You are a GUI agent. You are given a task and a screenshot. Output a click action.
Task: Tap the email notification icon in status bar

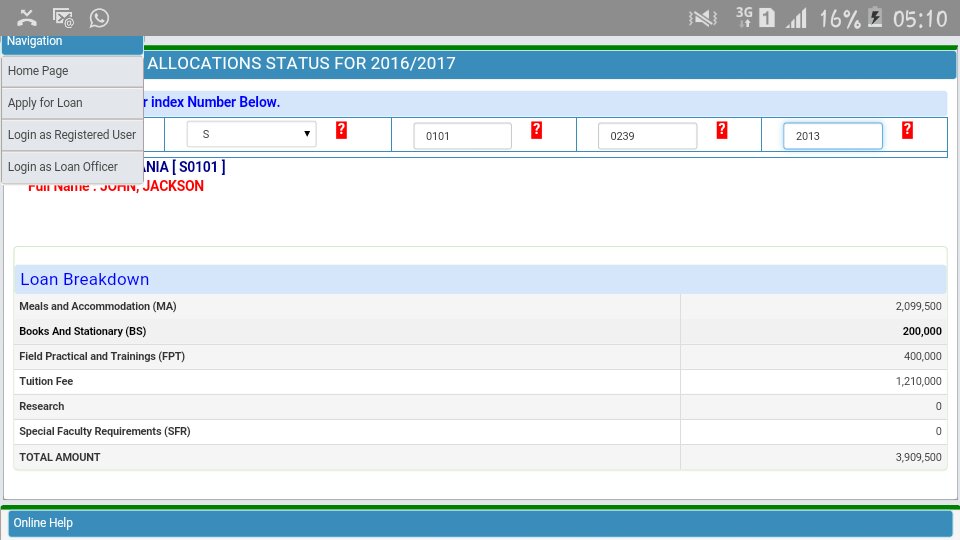pos(63,18)
